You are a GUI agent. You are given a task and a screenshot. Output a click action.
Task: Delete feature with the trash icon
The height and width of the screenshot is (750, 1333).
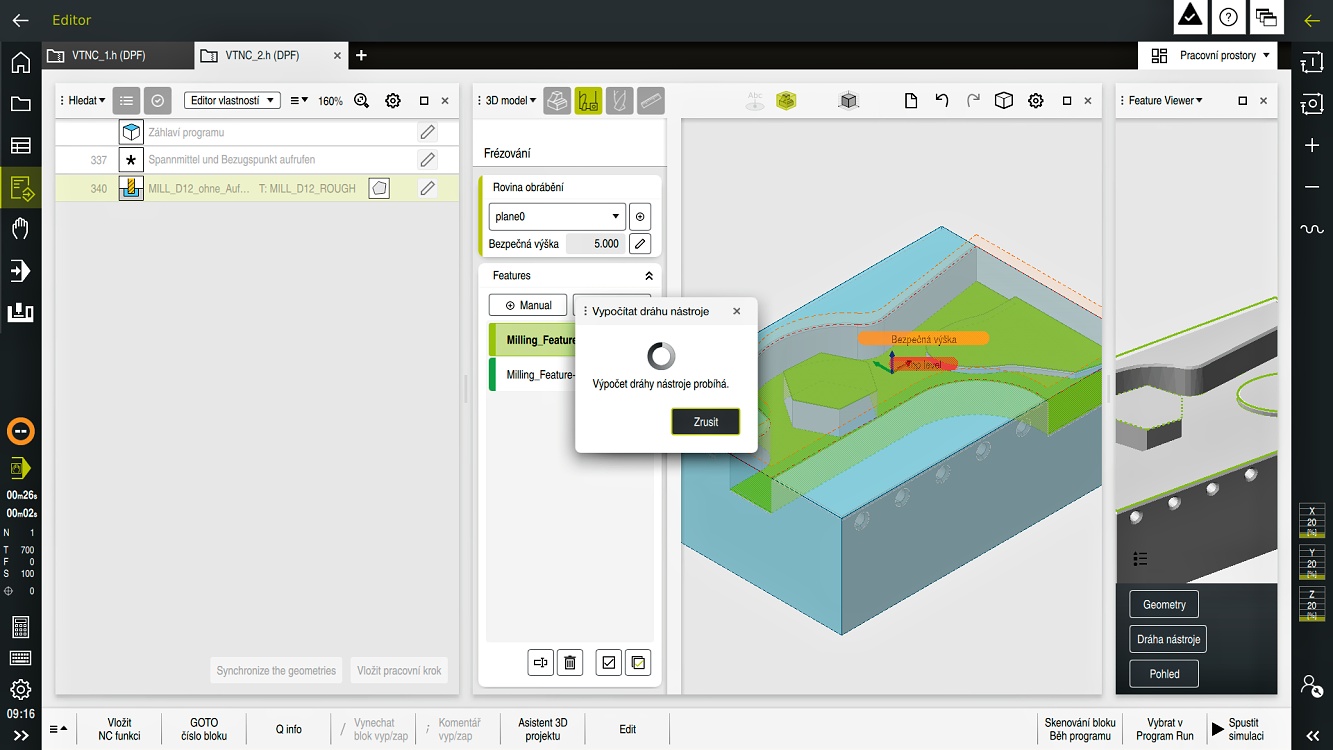click(x=570, y=662)
